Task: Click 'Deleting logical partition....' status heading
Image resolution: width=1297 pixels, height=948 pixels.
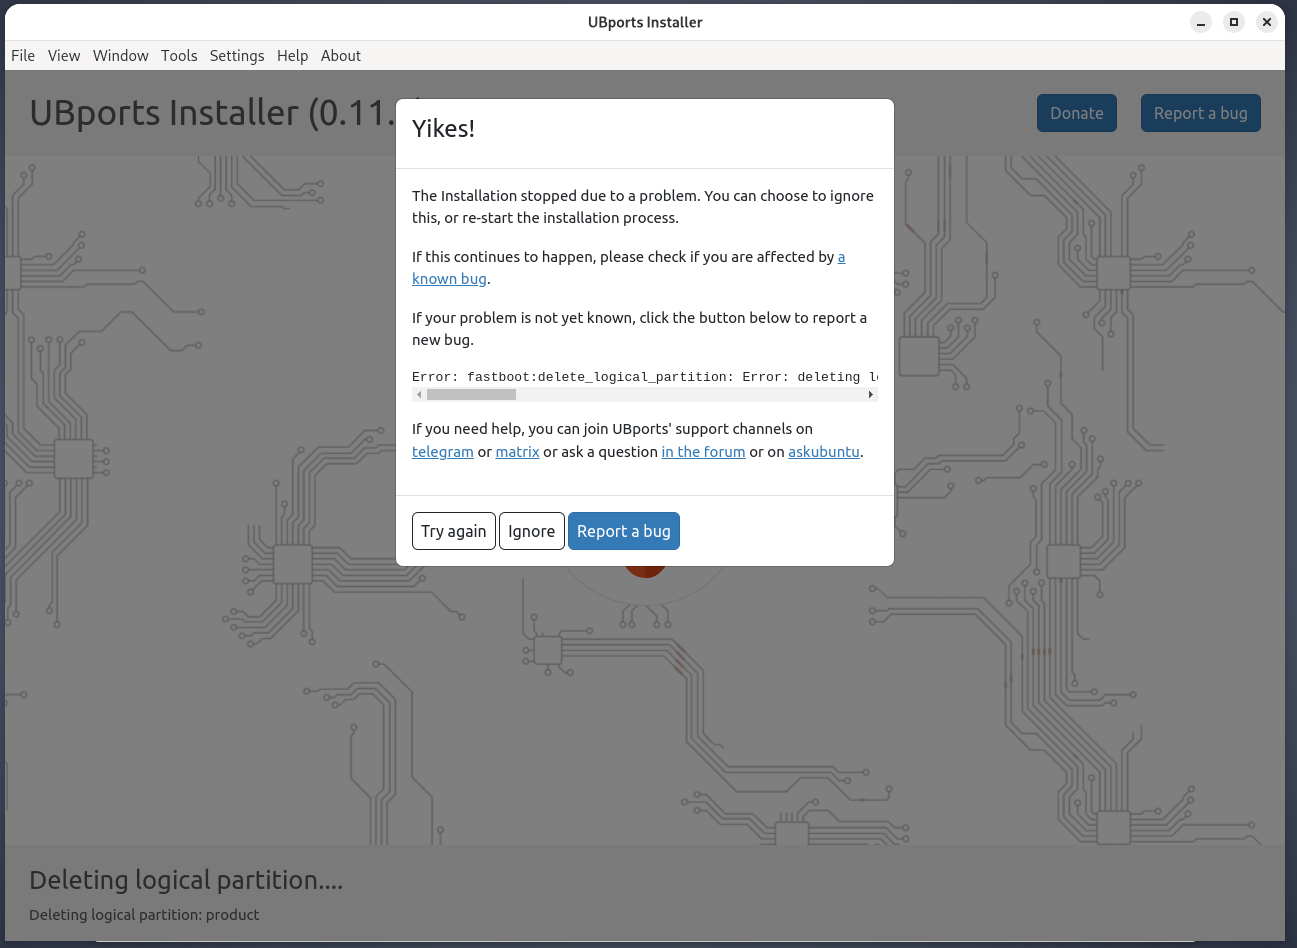Action: point(186,880)
